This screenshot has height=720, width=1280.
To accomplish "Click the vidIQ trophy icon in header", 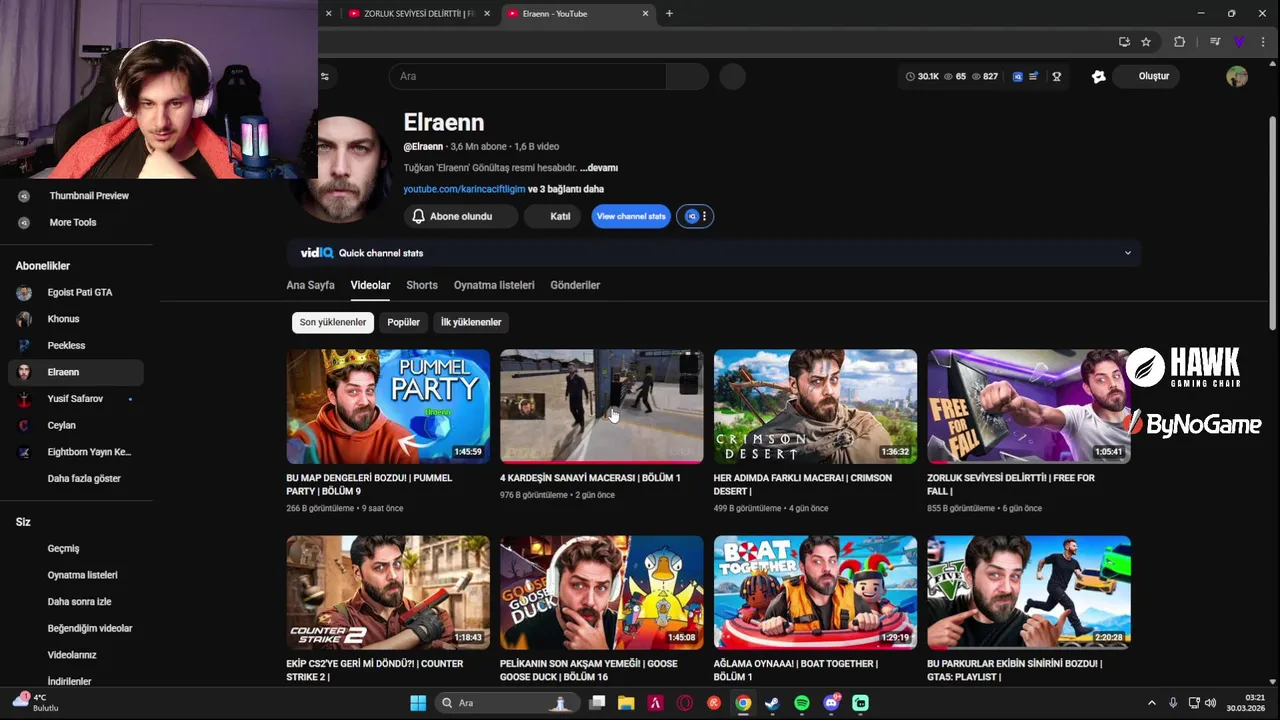I will [1056, 76].
